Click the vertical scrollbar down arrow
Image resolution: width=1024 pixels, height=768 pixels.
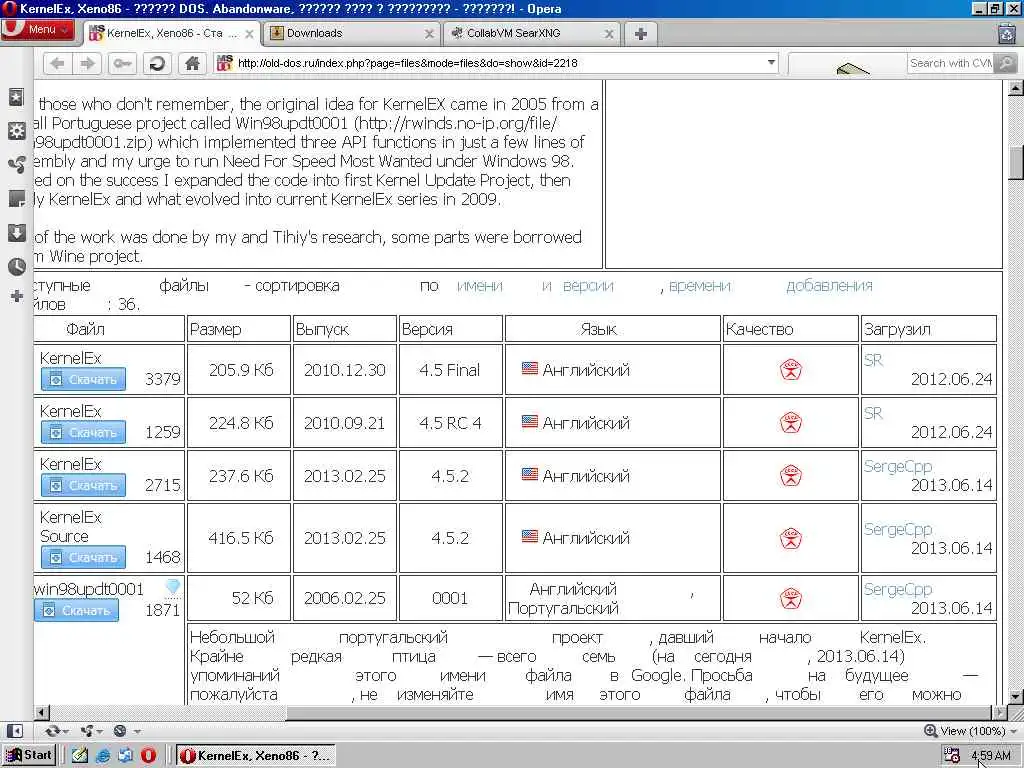pos(1016,696)
